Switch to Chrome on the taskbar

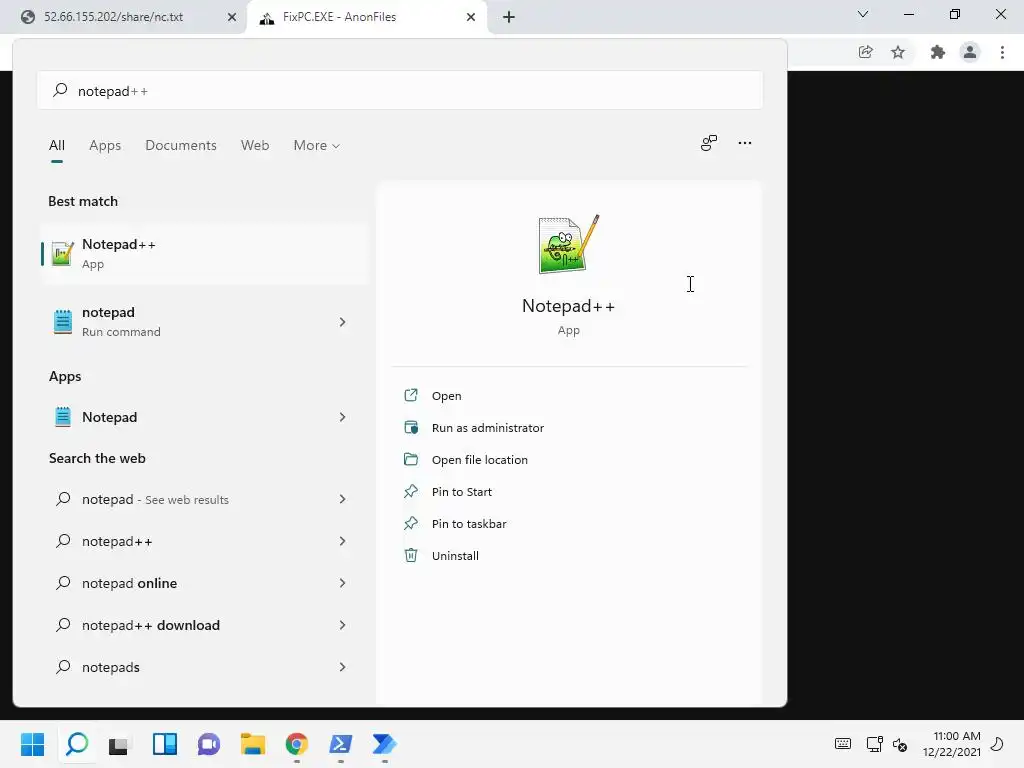pyautogui.click(x=296, y=744)
